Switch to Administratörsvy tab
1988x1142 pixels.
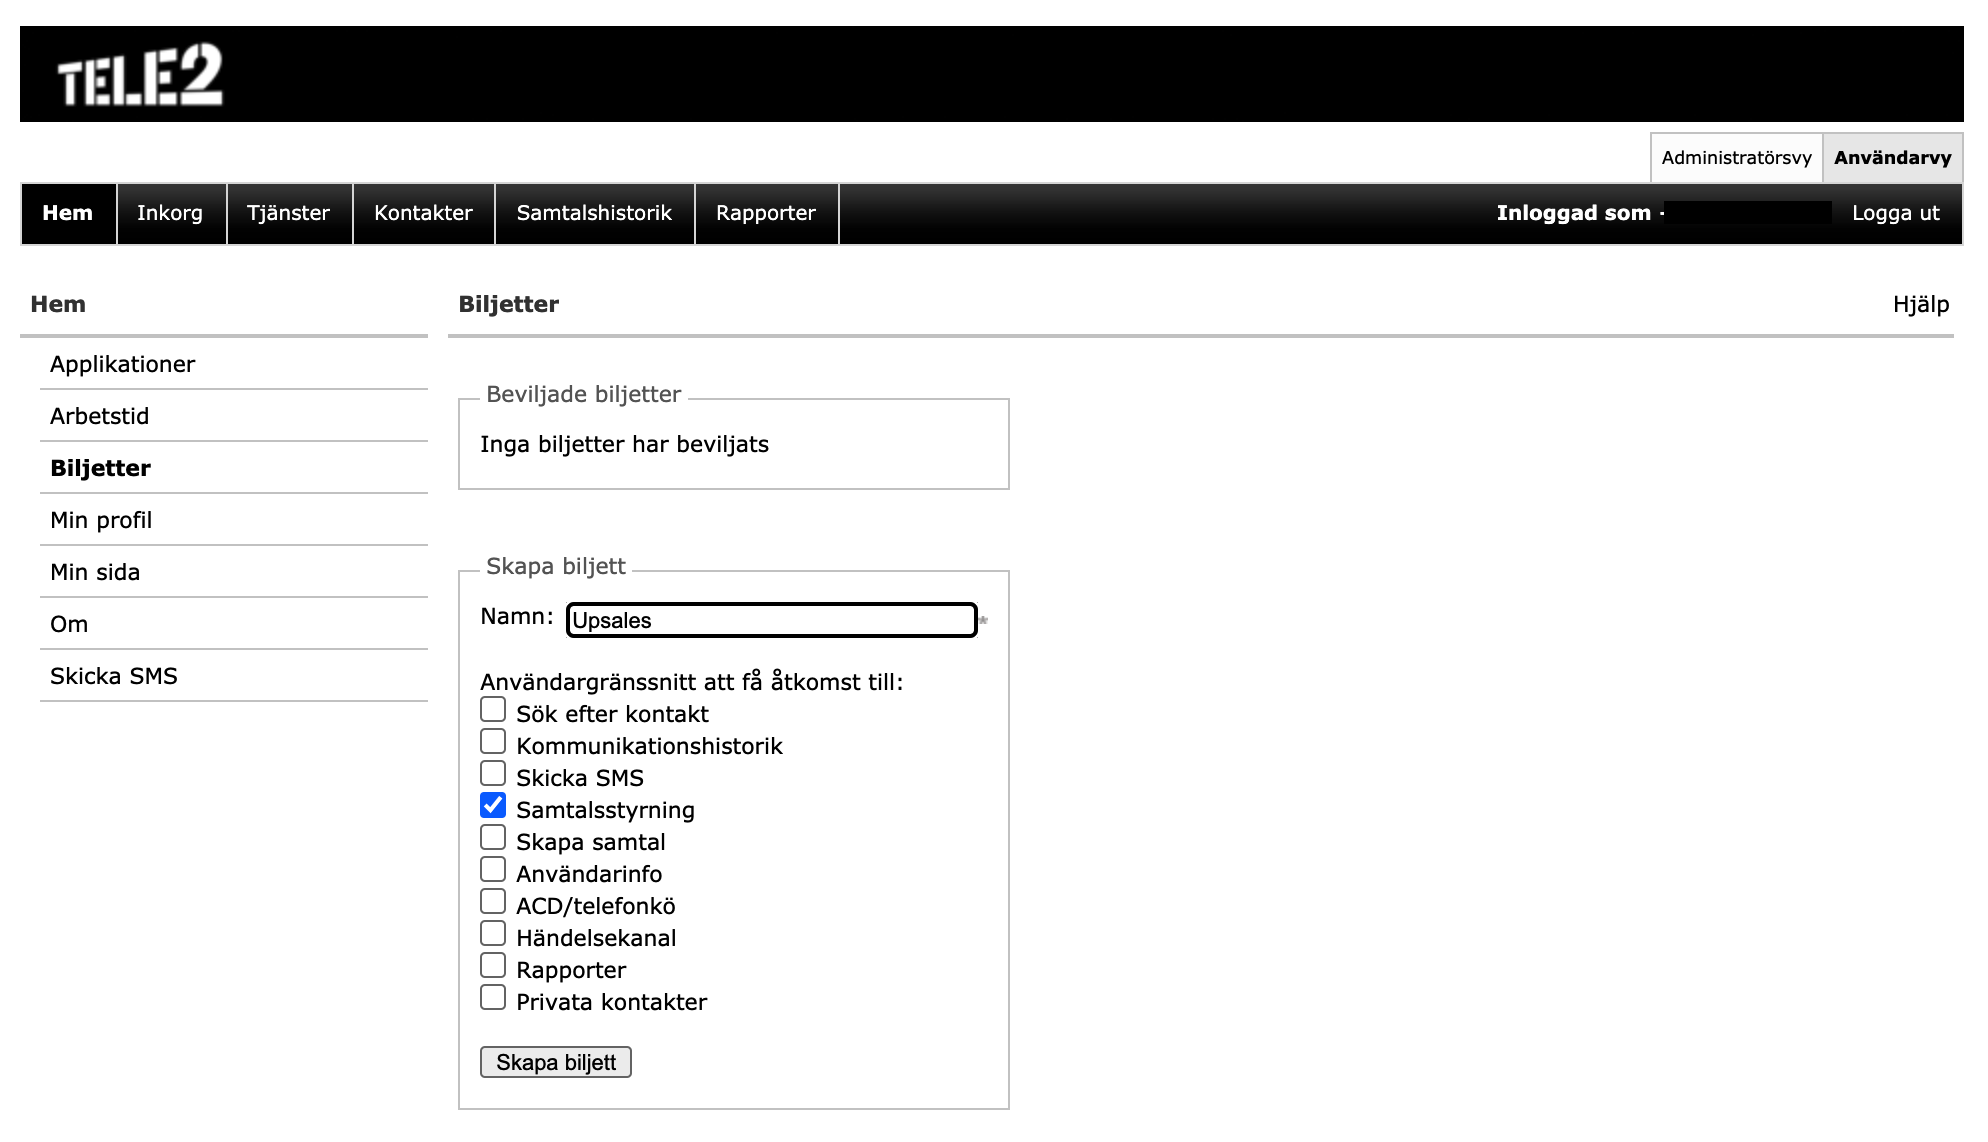[1736, 158]
